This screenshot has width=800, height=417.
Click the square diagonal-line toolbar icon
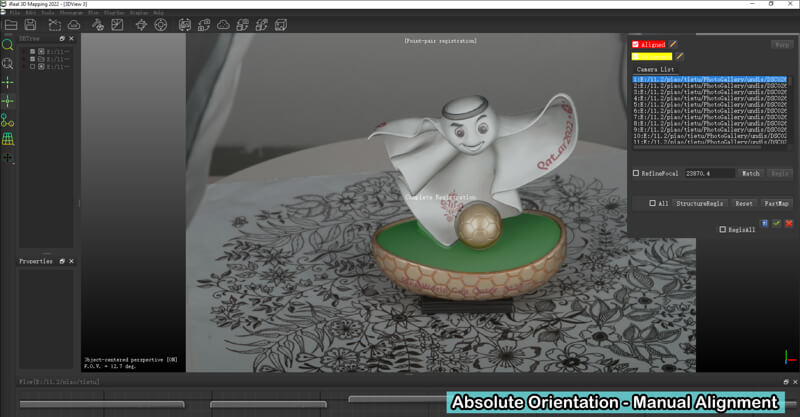117,24
